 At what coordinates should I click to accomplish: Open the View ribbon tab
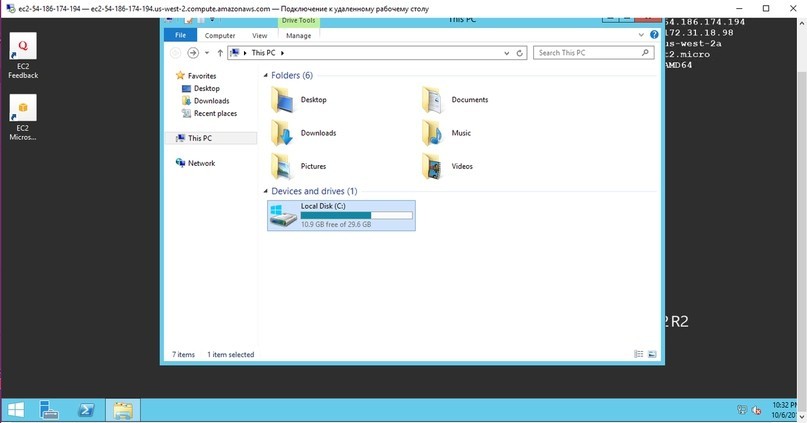pos(259,36)
